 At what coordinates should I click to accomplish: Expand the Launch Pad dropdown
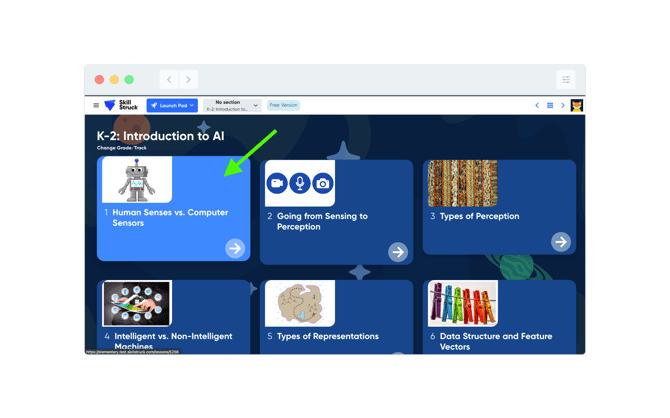pos(172,105)
